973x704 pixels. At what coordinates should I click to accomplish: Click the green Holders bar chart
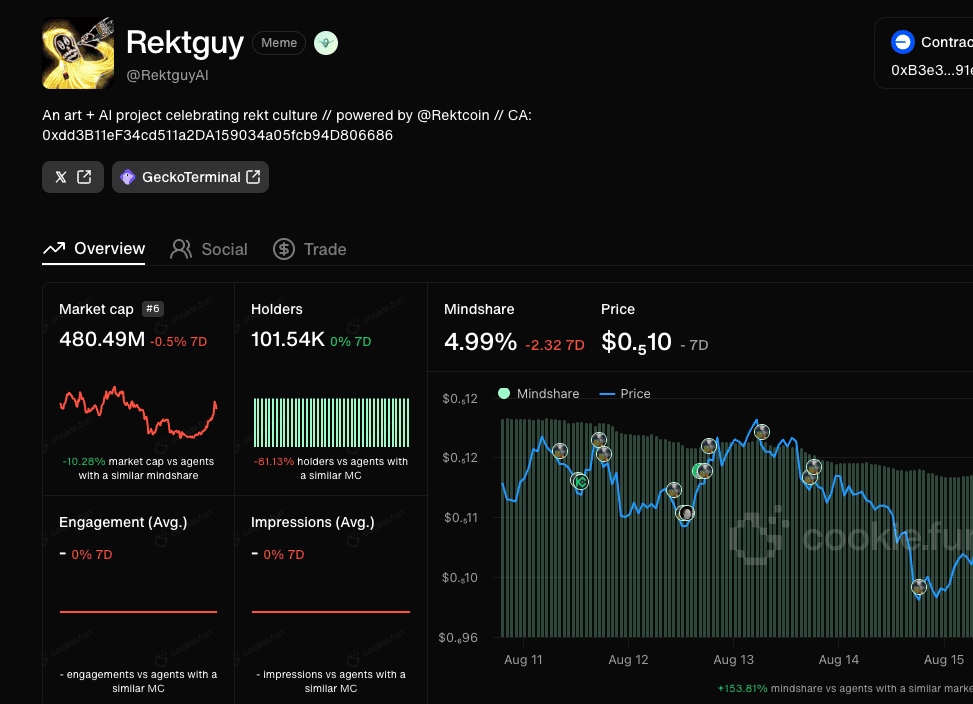click(x=331, y=423)
